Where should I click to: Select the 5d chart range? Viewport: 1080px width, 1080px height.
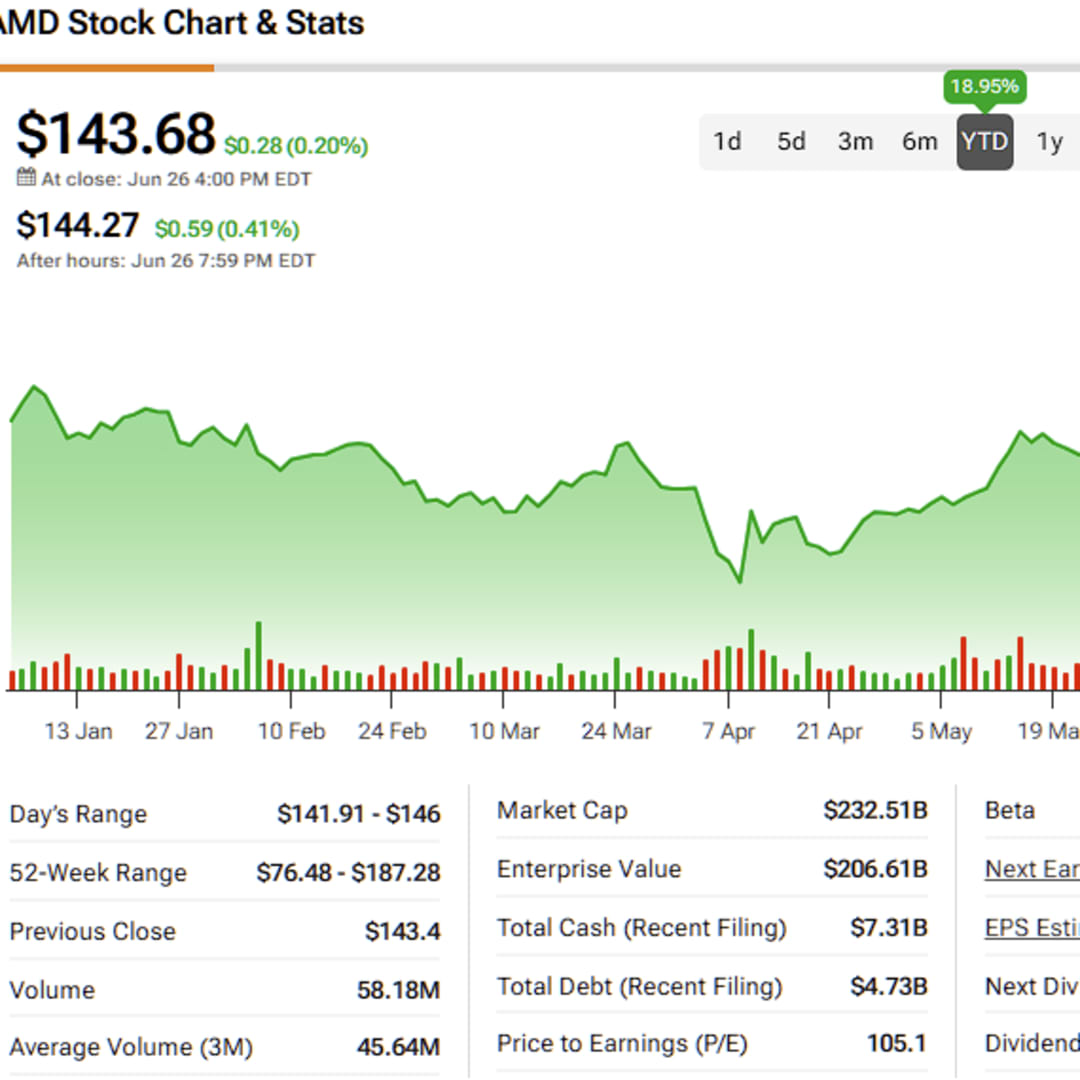click(791, 142)
